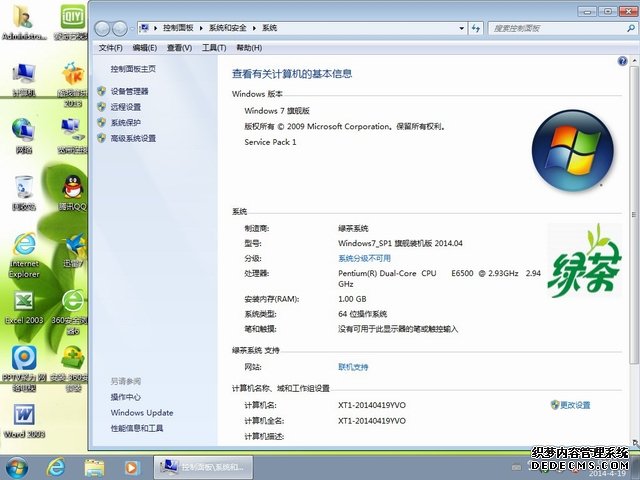Open the 文件(F) menu
Image resolution: width=640 pixels, height=480 pixels.
click(x=110, y=48)
